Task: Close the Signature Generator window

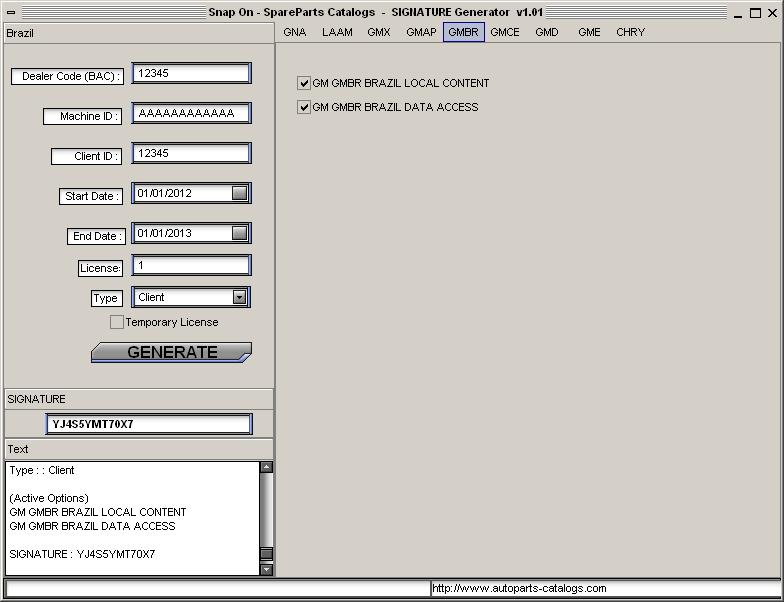Action: [x=772, y=13]
